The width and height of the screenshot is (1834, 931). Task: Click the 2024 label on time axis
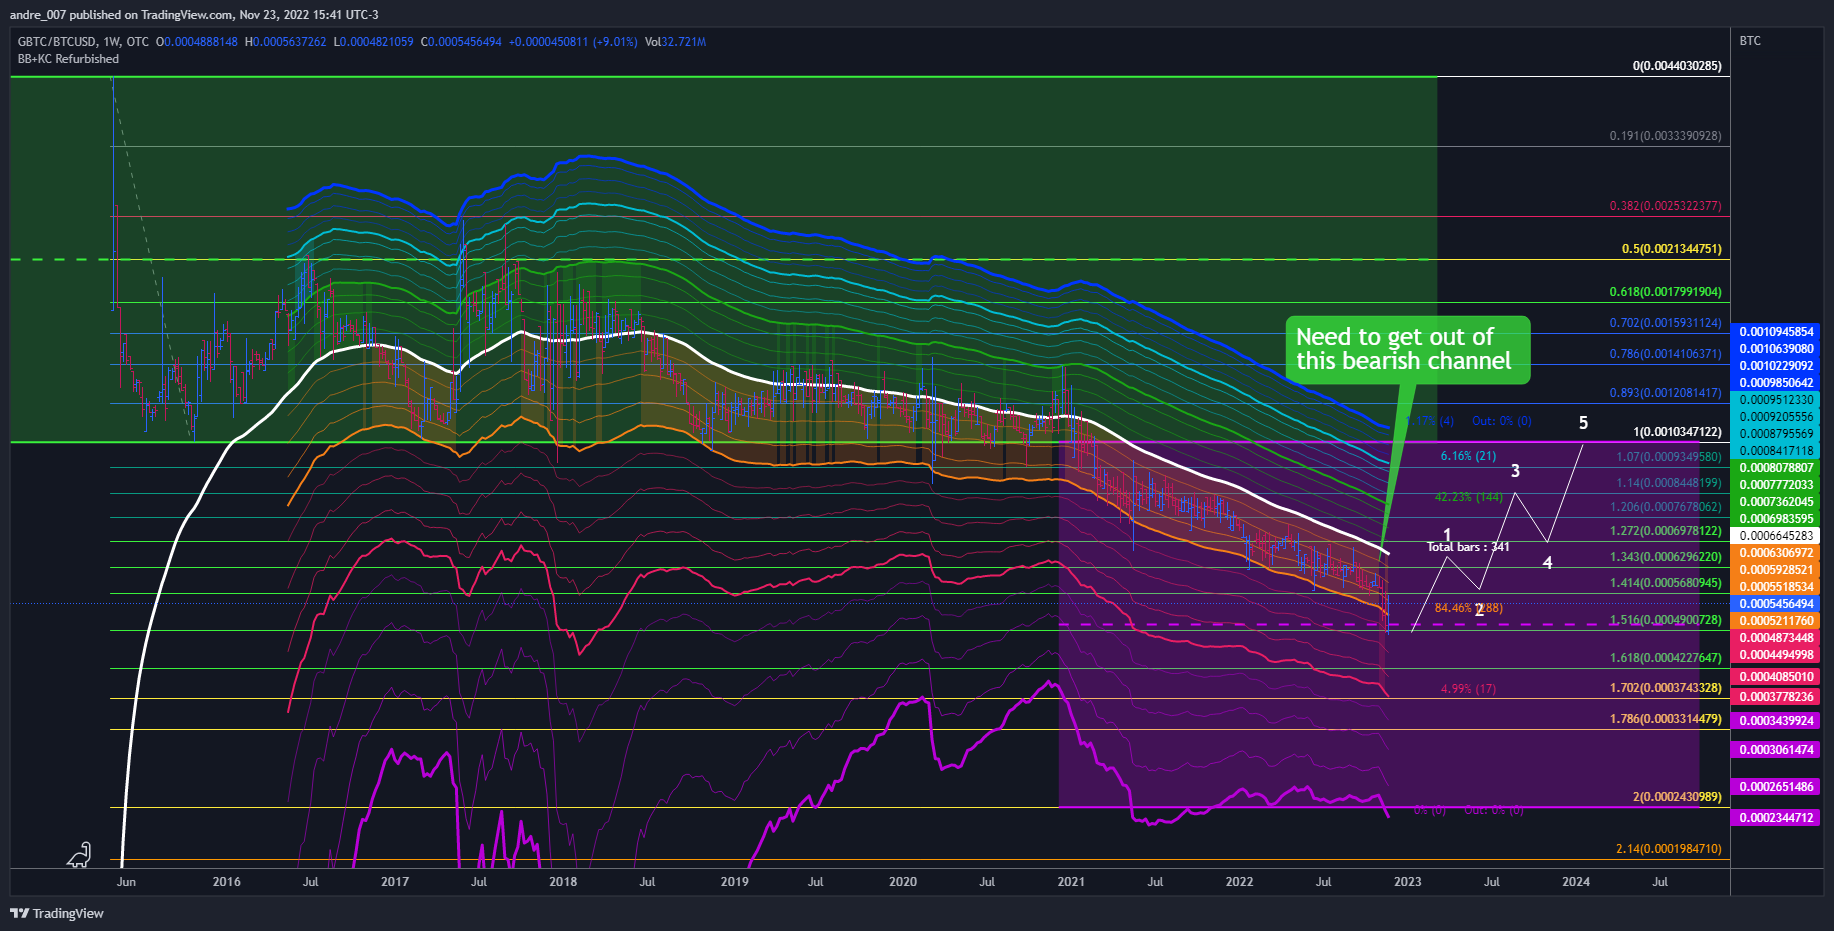pos(1576,882)
